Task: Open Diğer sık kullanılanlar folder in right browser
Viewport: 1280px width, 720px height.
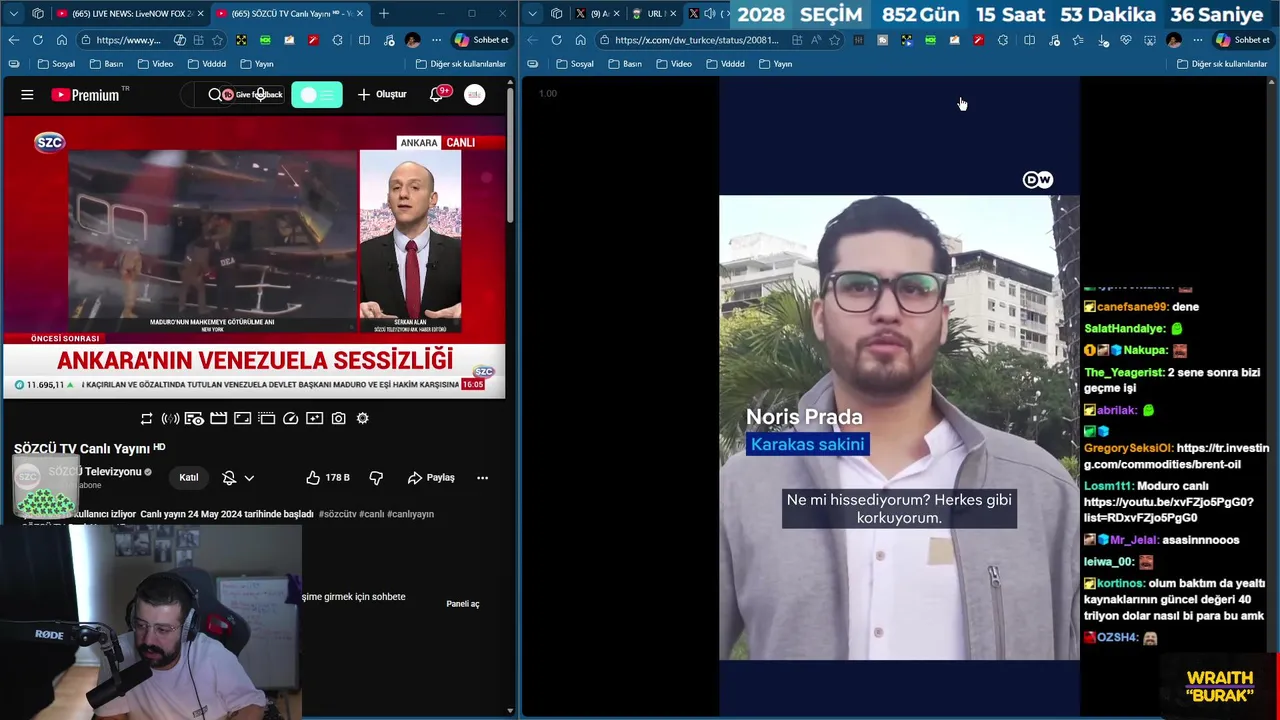Action: (1222, 64)
